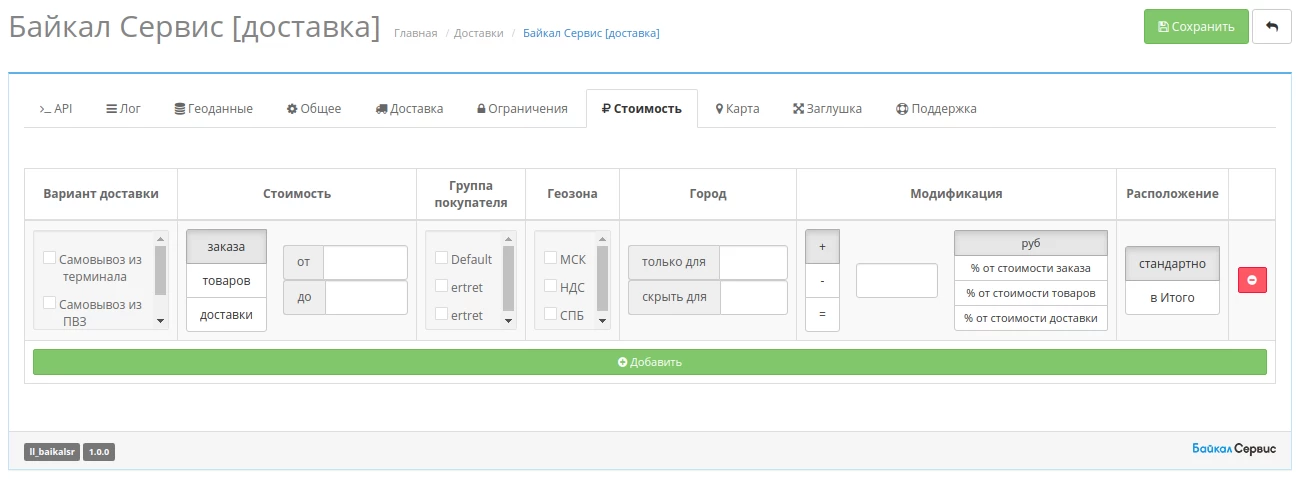Click the ll_baikalsr module badge
The width and height of the screenshot is (1301, 479).
(52, 452)
